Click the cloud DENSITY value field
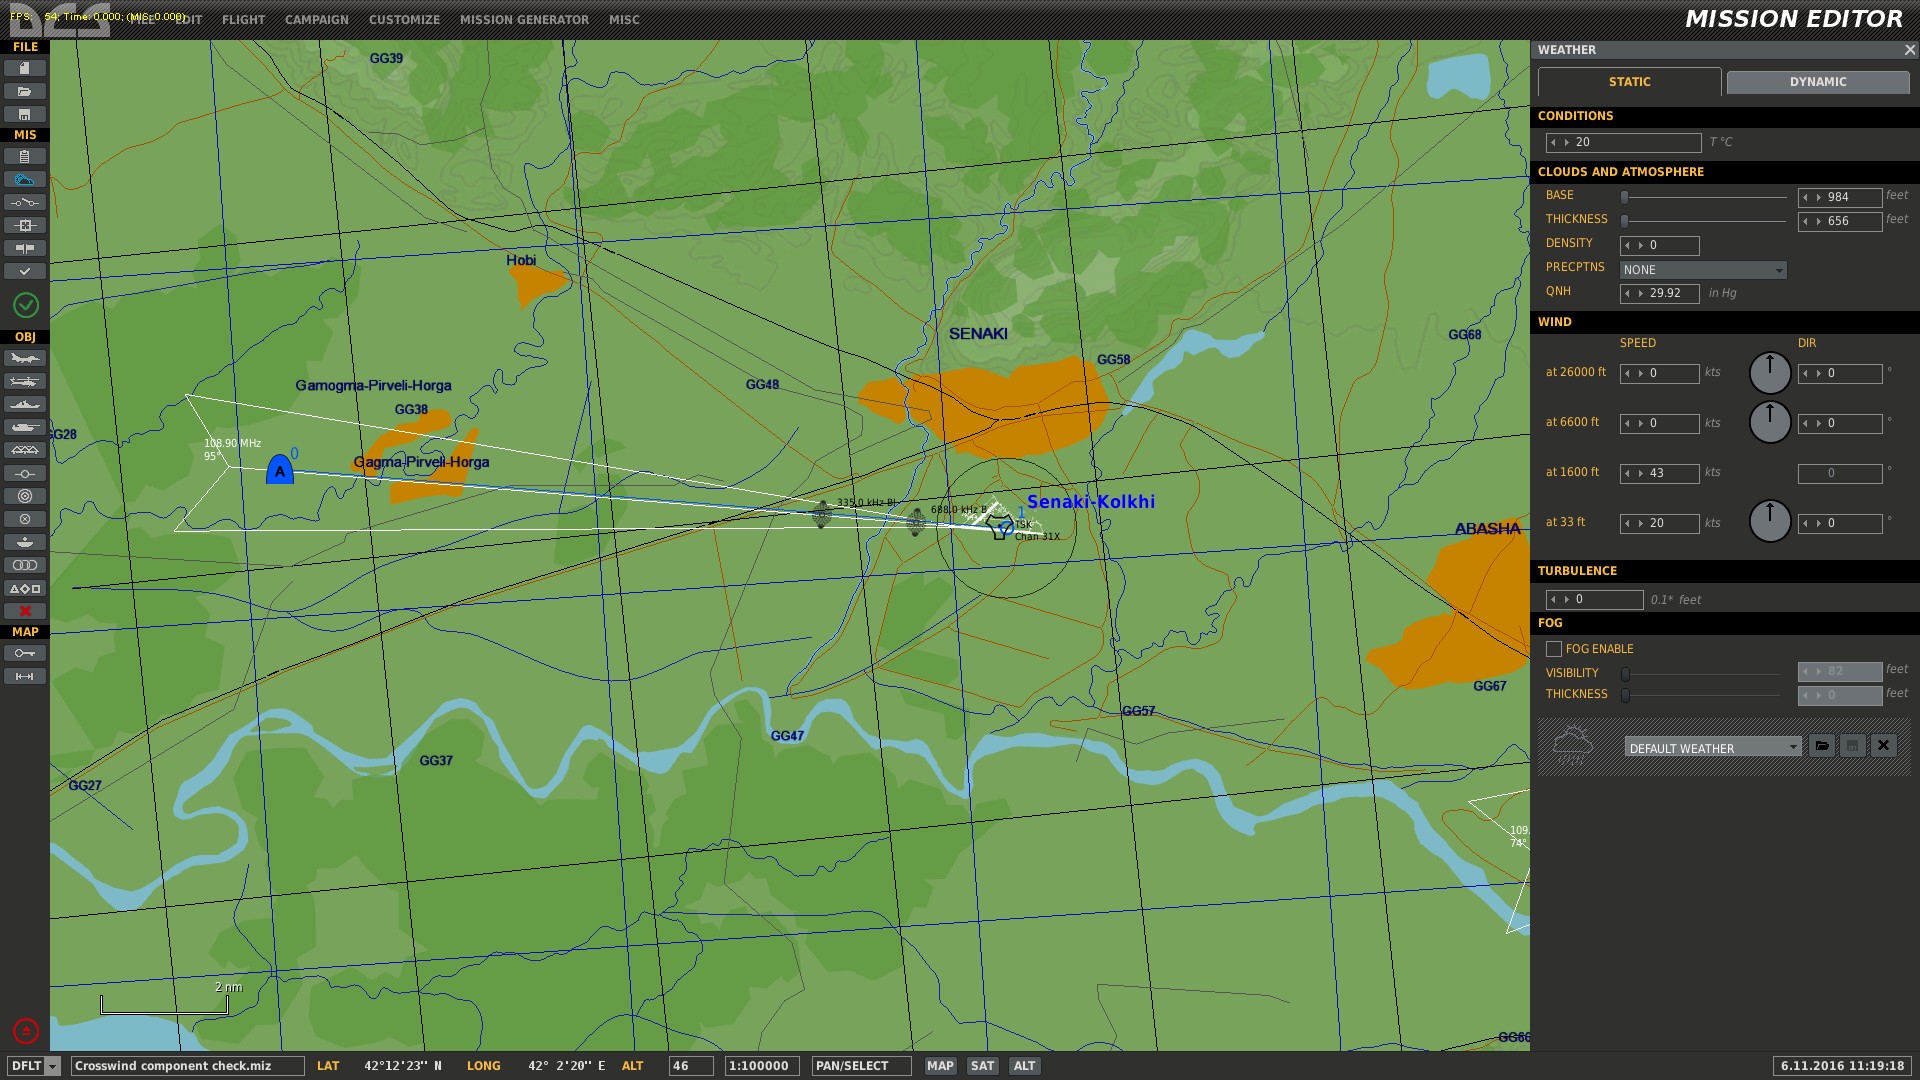 point(1660,246)
